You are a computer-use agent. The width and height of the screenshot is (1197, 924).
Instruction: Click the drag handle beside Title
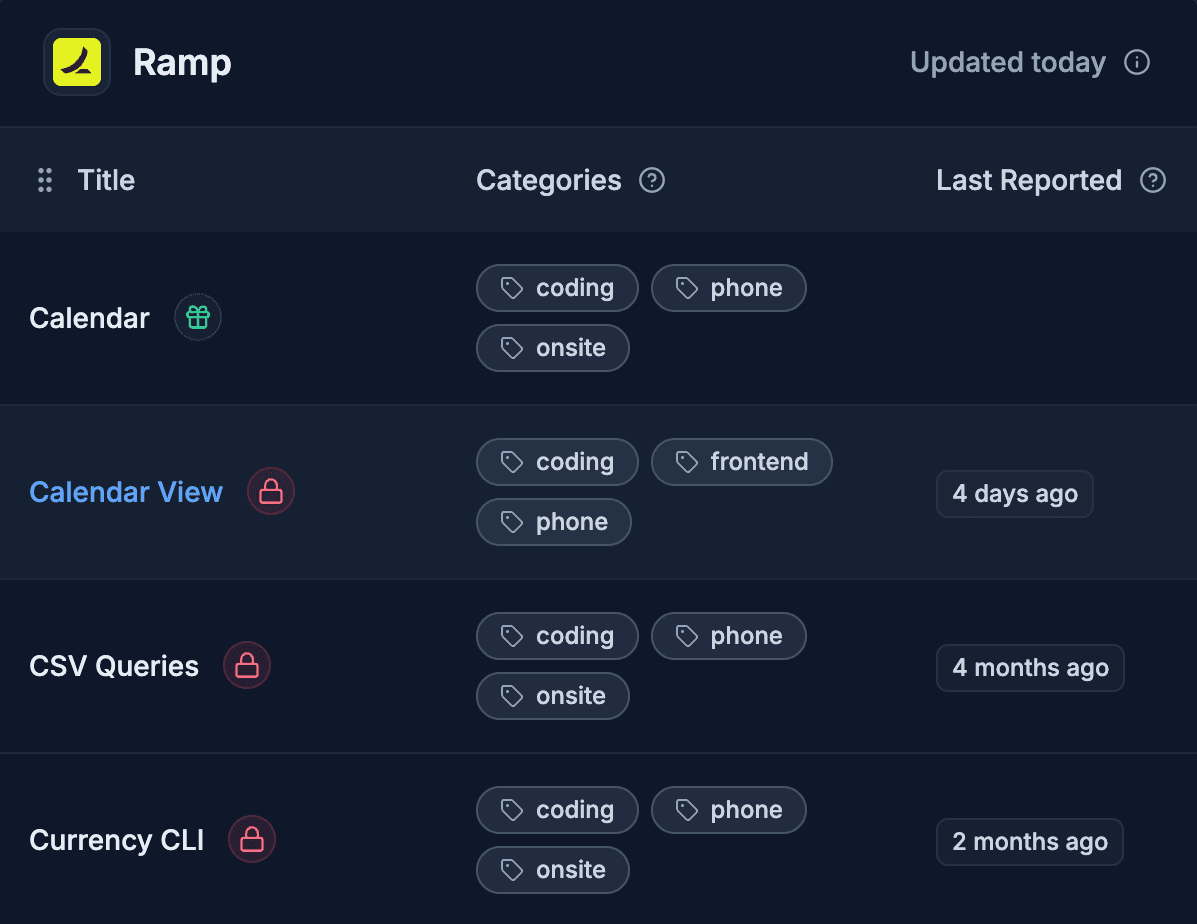pos(45,180)
